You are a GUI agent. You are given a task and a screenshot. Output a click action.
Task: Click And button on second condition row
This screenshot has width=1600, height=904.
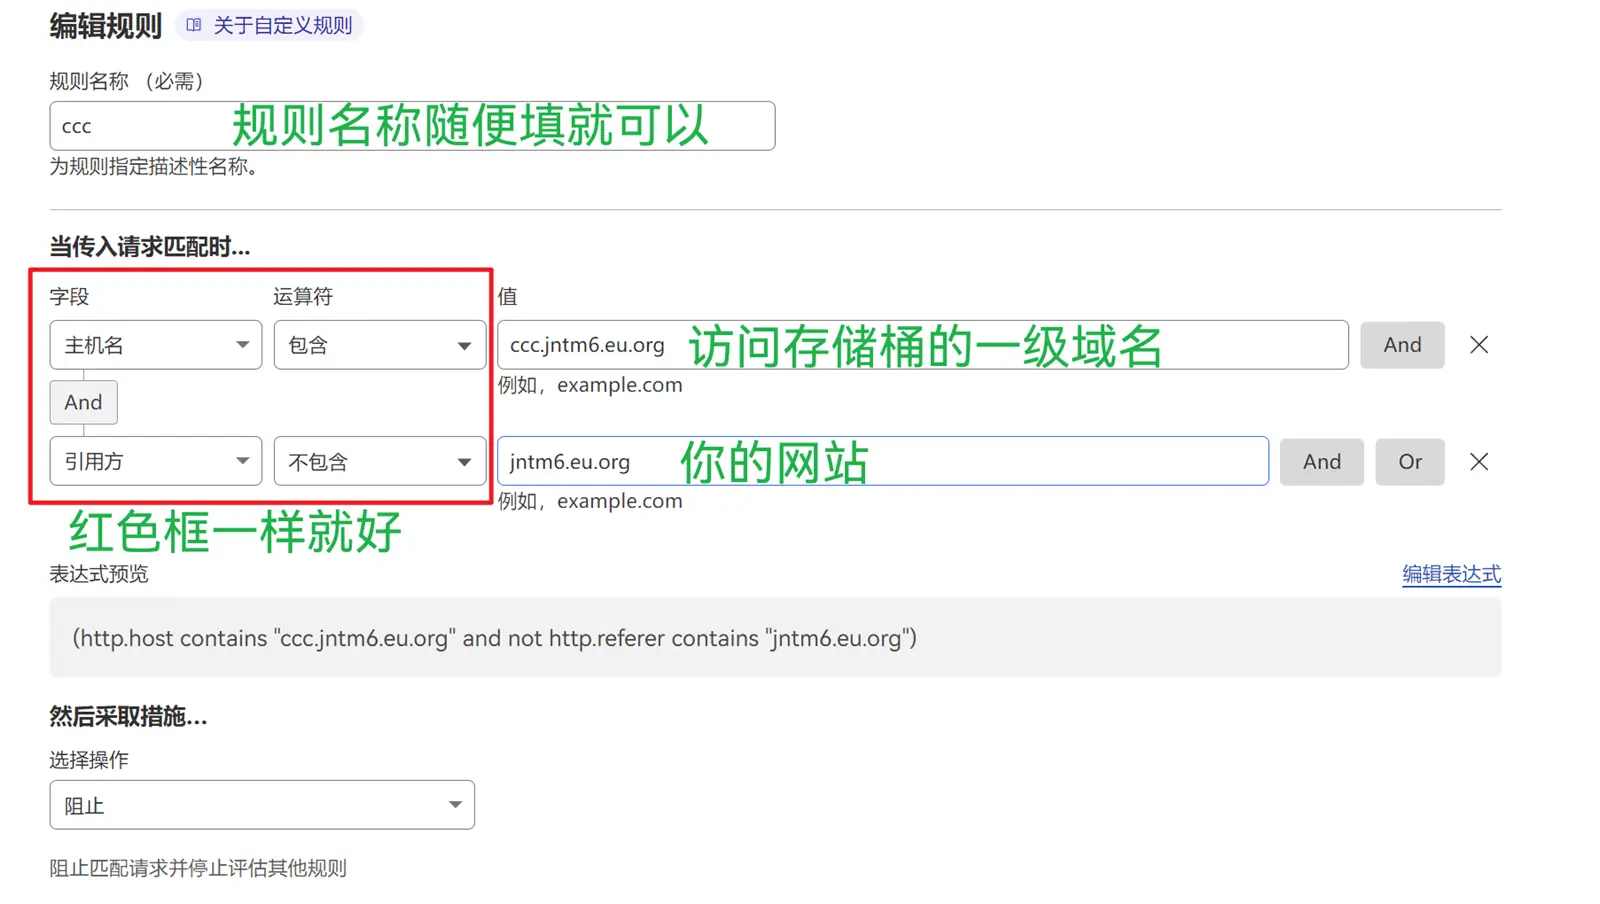pyautogui.click(x=1321, y=462)
